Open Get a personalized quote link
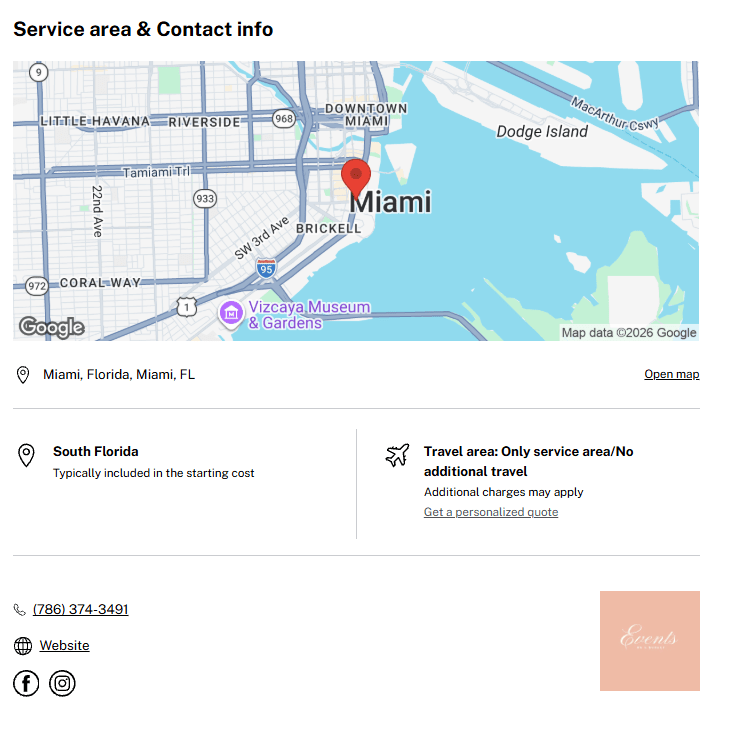731x737 pixels. [491, 512]
